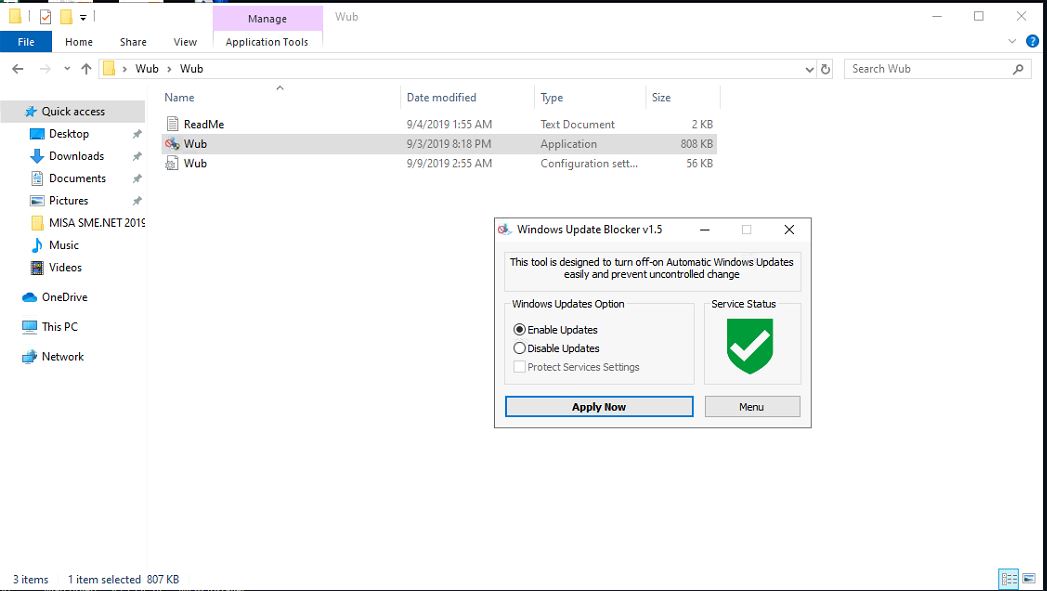Switch to the View ribbon tab
Image resolution: width=1047 pixels, height=591 pixels.
[185, 42]
